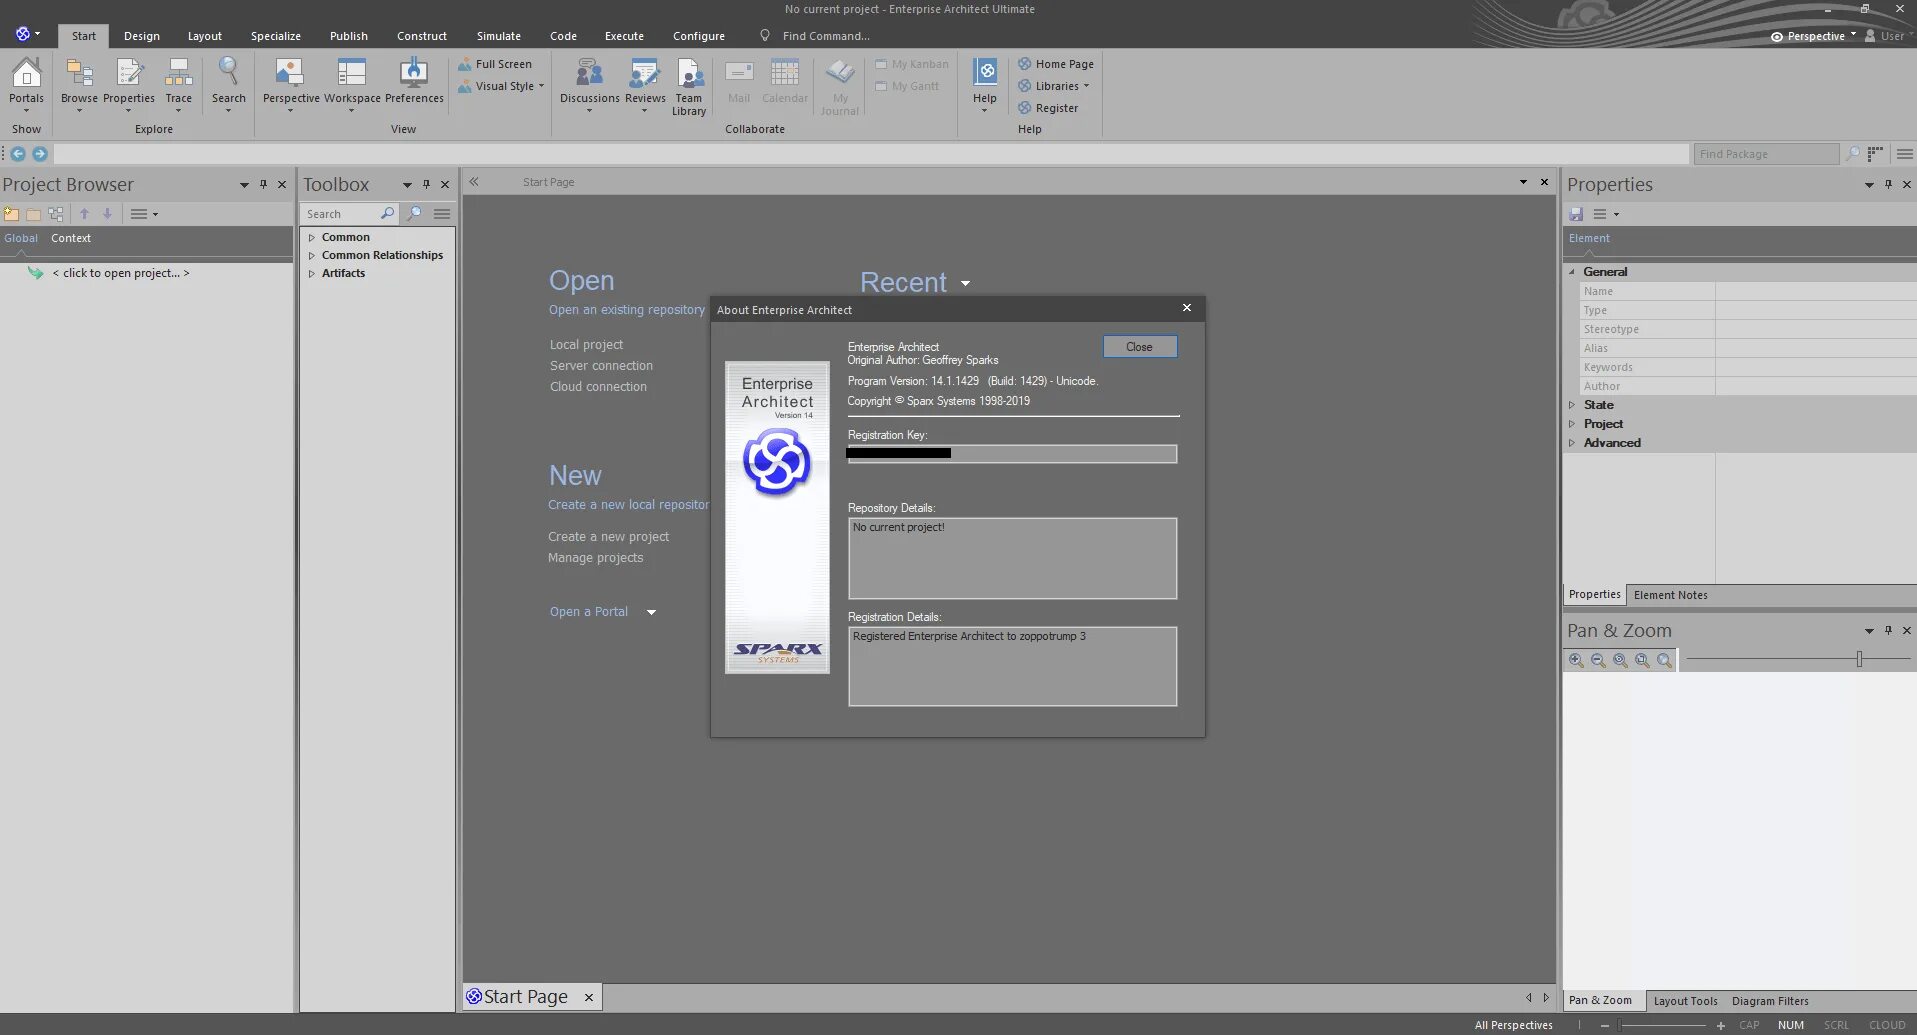Switch to the Simulate ribbon tab
This screenshot has width=1917, height=1035.
coord(499,36)
